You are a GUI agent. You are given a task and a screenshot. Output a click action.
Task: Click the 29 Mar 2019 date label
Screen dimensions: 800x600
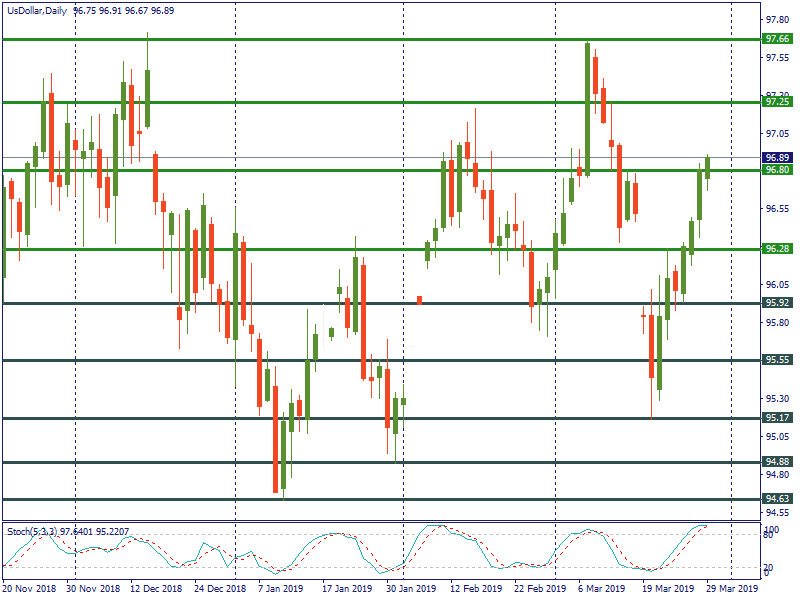click(x=732, y=590)
